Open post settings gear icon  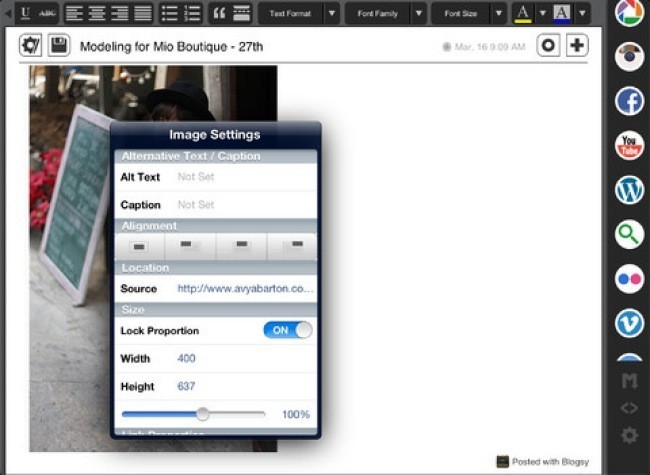coord(30,45)
